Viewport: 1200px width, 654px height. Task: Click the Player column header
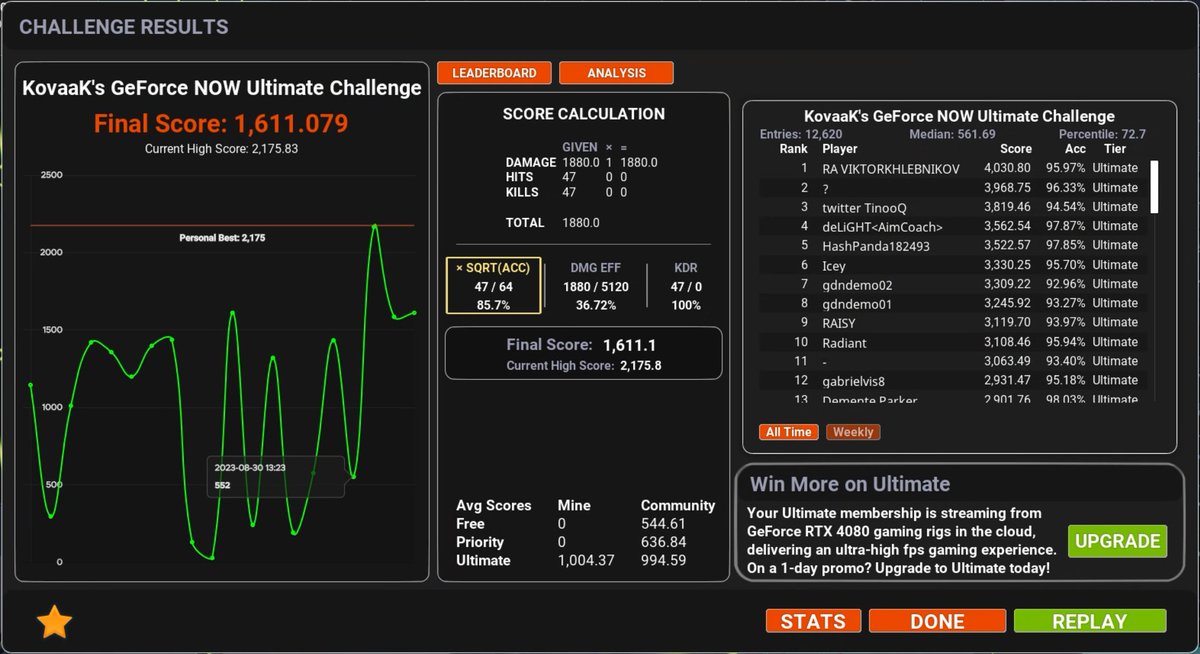840,148
